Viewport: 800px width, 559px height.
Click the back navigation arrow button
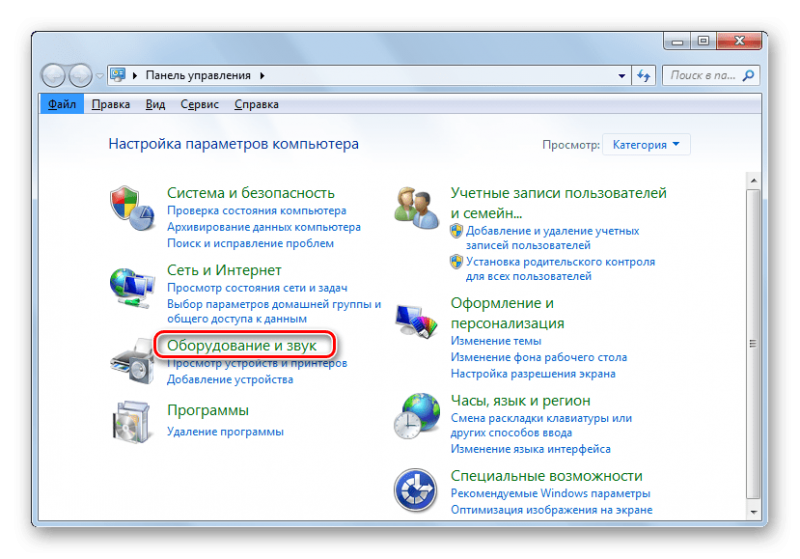[53, 76]
